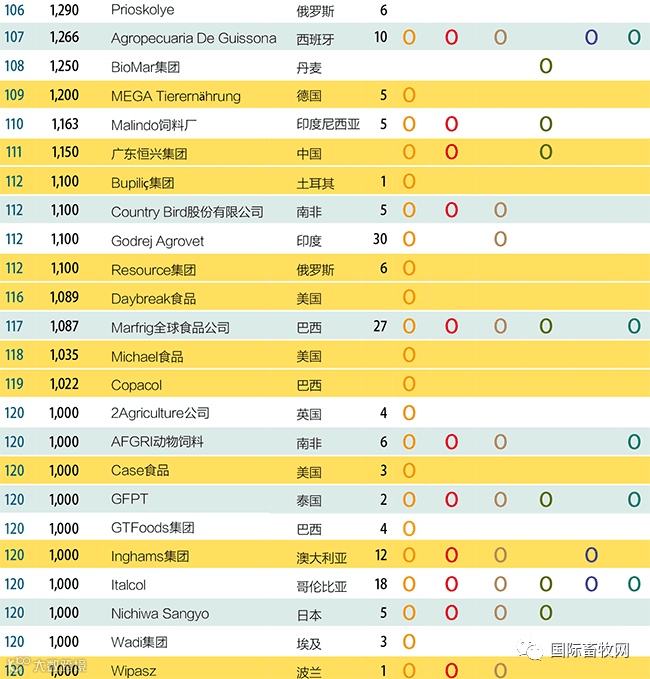Select rank number 107
650x679 pixels.
point(14,37)
